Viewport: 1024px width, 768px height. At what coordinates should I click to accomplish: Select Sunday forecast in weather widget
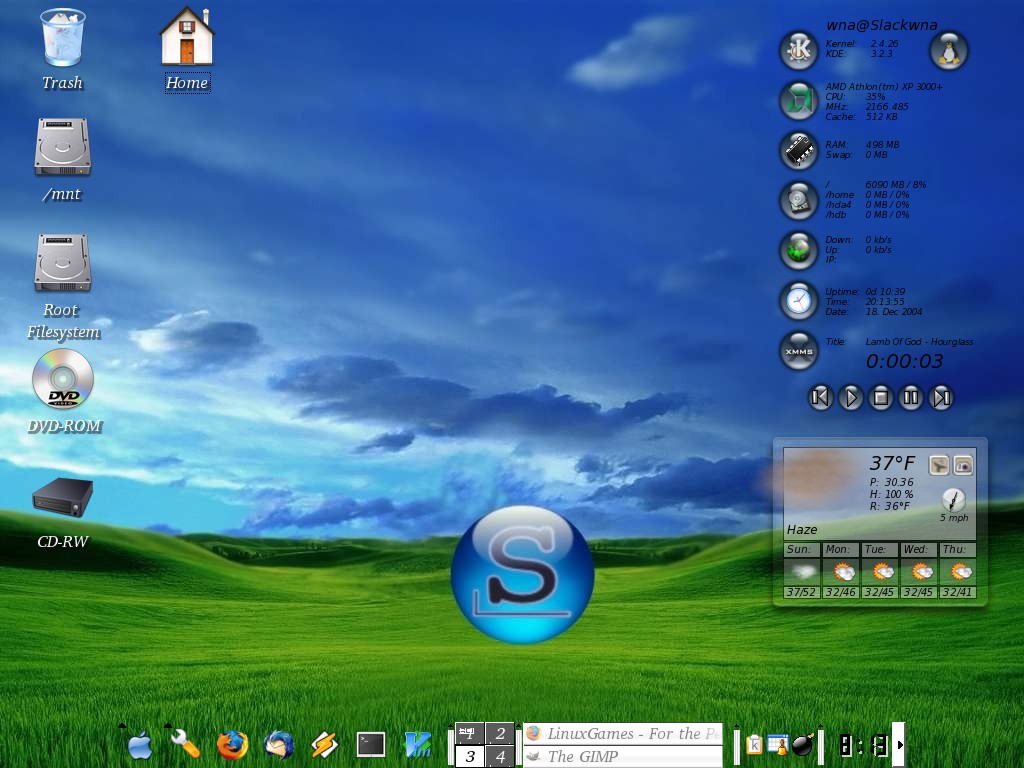[x=801, y=570]
